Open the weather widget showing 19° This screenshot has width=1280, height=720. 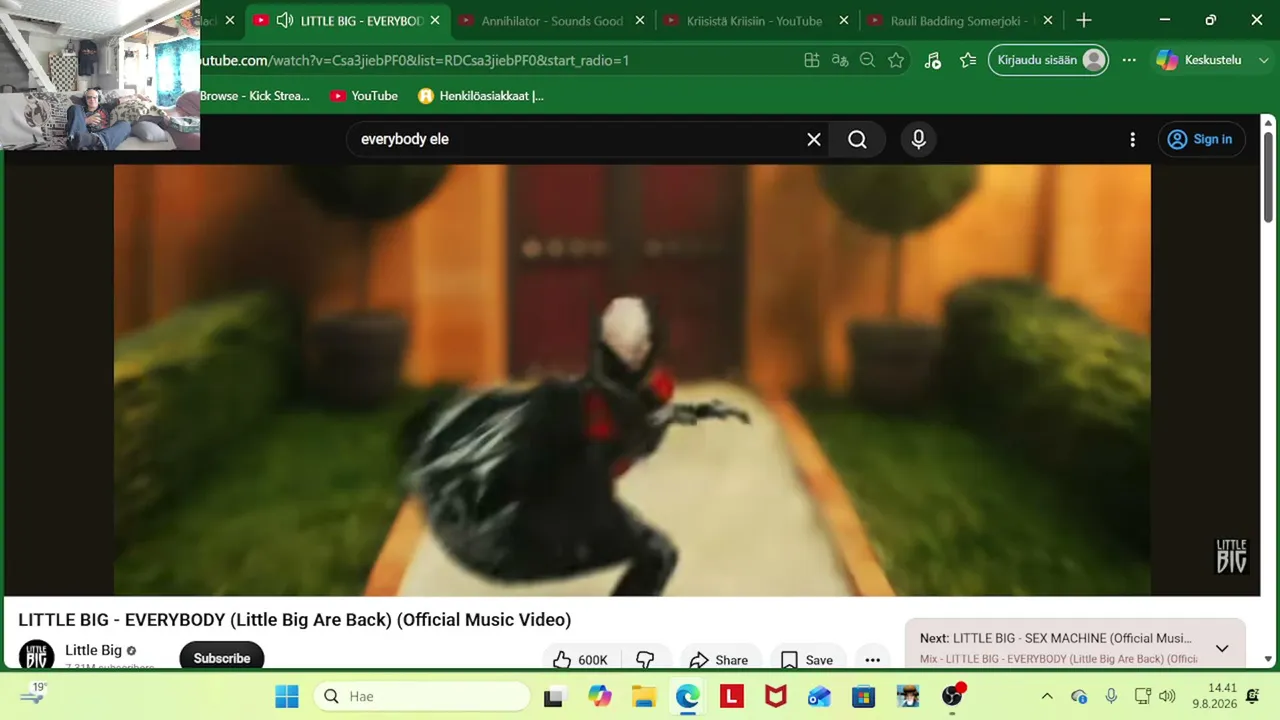[x=34, y=695]
